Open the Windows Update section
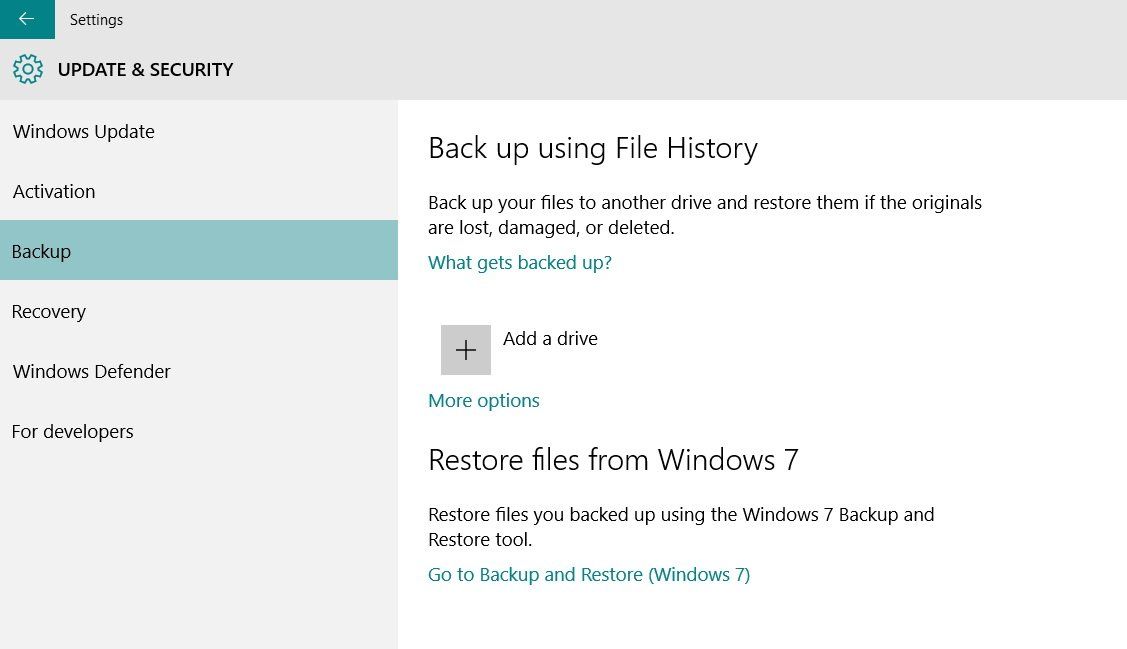The height and width of the screenshot is (649, 1127). pyautogui.click(x=198, y=132)
